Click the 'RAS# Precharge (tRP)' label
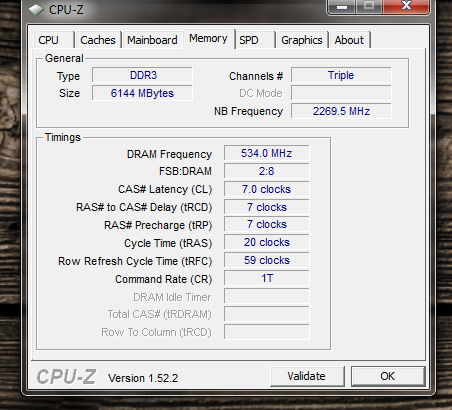Viewport: 452px width, 410px height. coord(158,225)
